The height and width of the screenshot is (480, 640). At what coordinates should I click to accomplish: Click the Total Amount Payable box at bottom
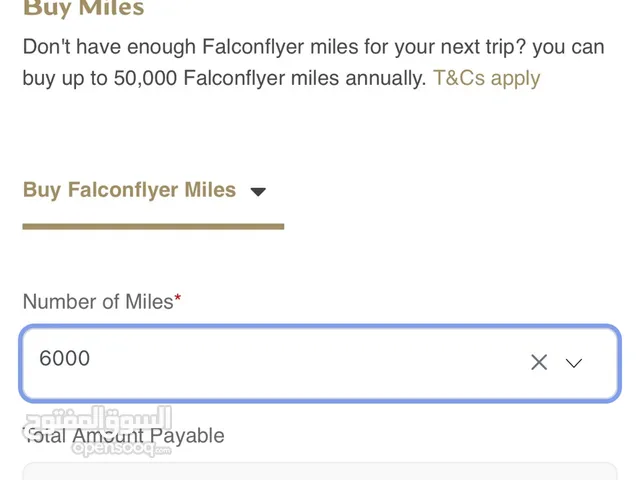click(x=320, y=471)
